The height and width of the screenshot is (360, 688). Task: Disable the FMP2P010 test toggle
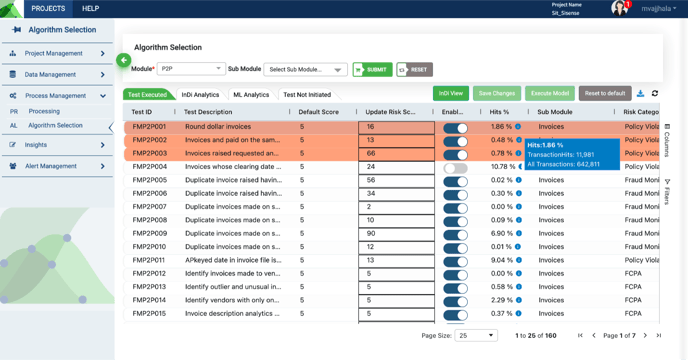pyautogui.click(x=455, y=248)
